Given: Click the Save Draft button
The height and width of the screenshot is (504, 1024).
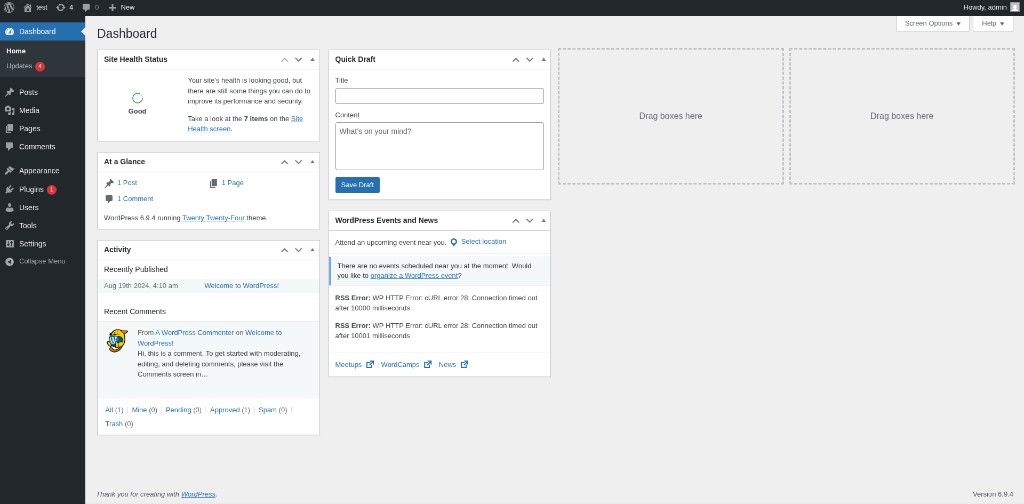Looking at the screenshot, I should point(357,185).
